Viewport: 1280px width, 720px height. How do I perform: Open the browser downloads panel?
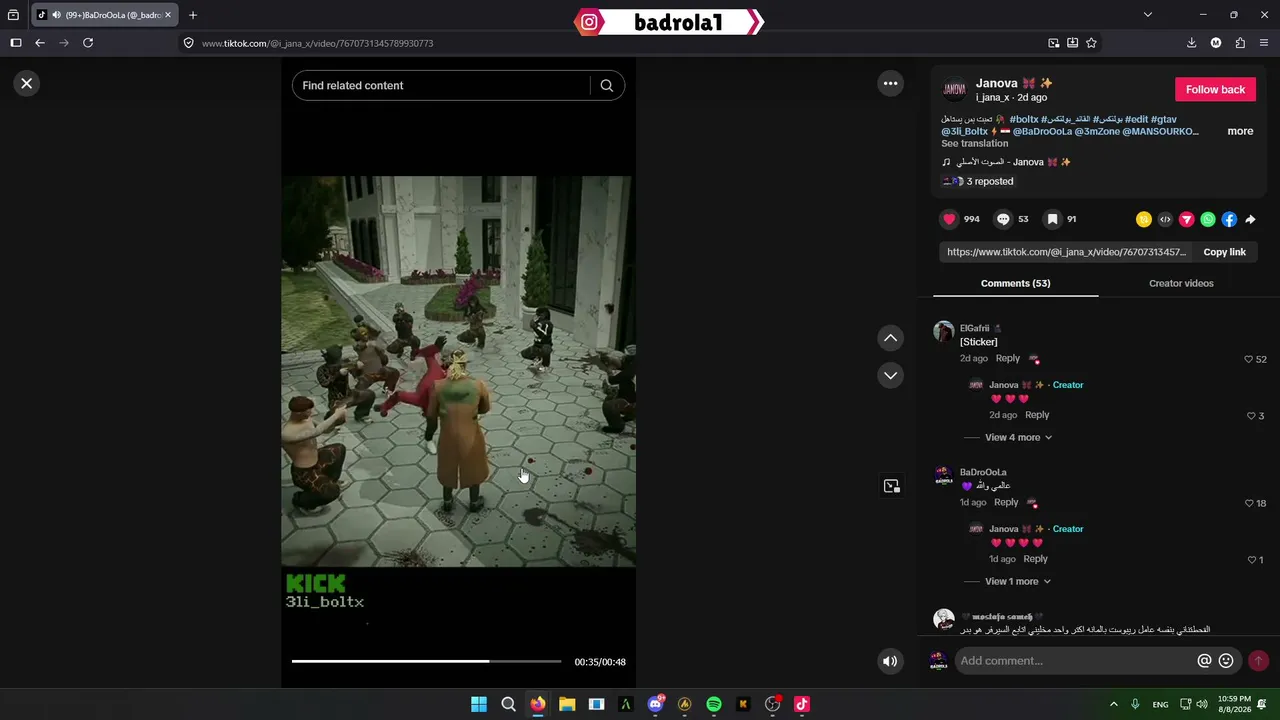pos(1191,43)
